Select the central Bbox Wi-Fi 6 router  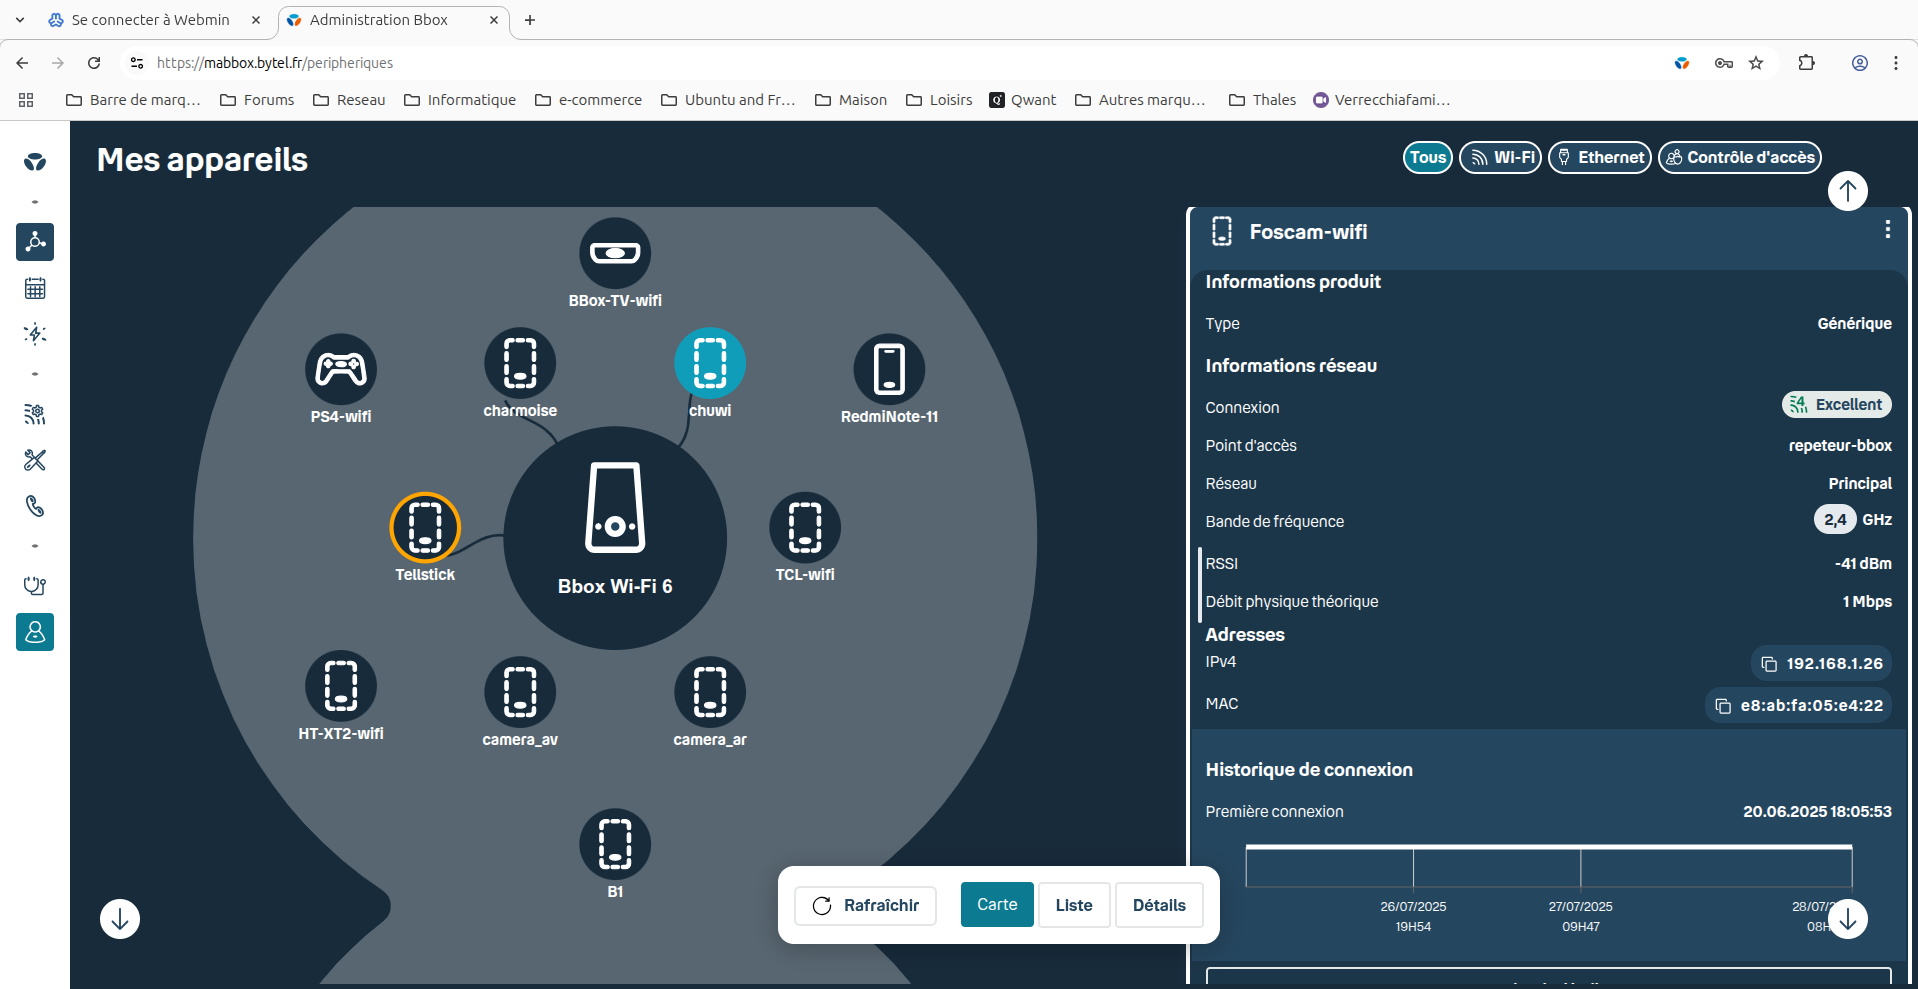[615, 538]
